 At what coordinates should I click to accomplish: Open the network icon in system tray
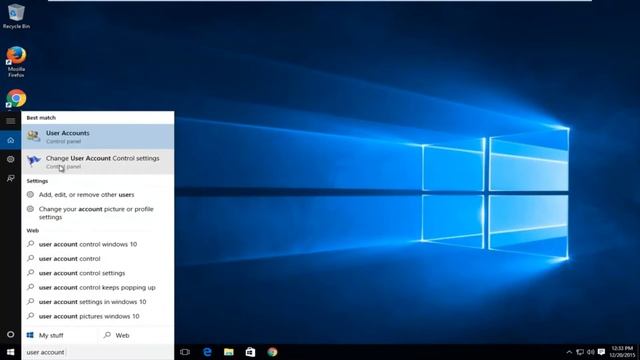pos(580,352)
